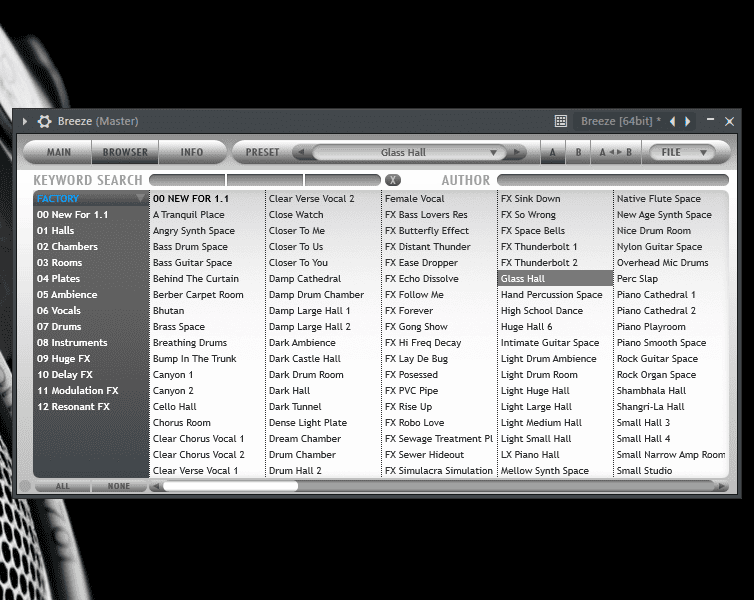Open the Glass Hall preset dropdown

[x=409, y=152]
